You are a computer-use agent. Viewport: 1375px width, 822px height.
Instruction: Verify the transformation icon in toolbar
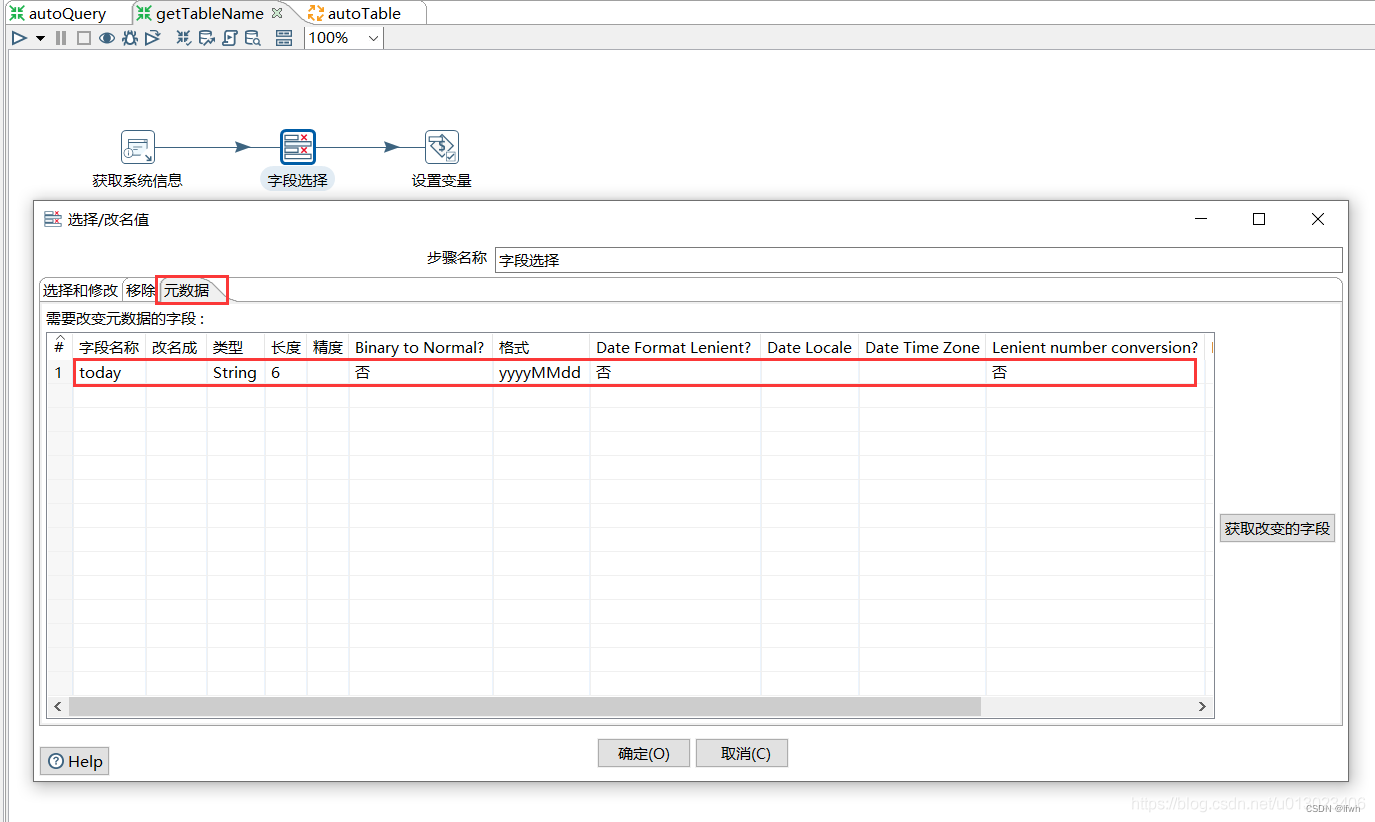pyautogui.click(x=184, y=38)
